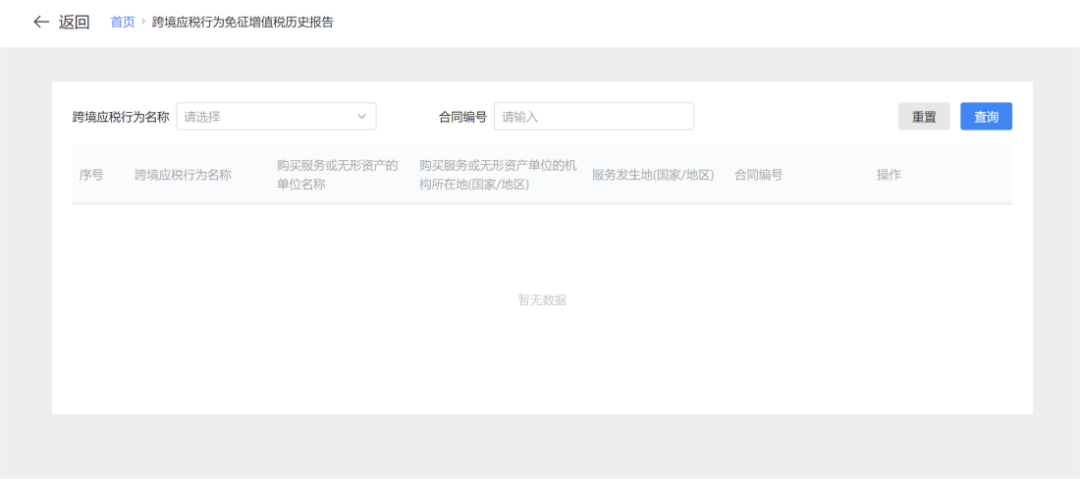Click the 操作 column header
Viewport: 1080px width, 479px height.
coord(889,175)
